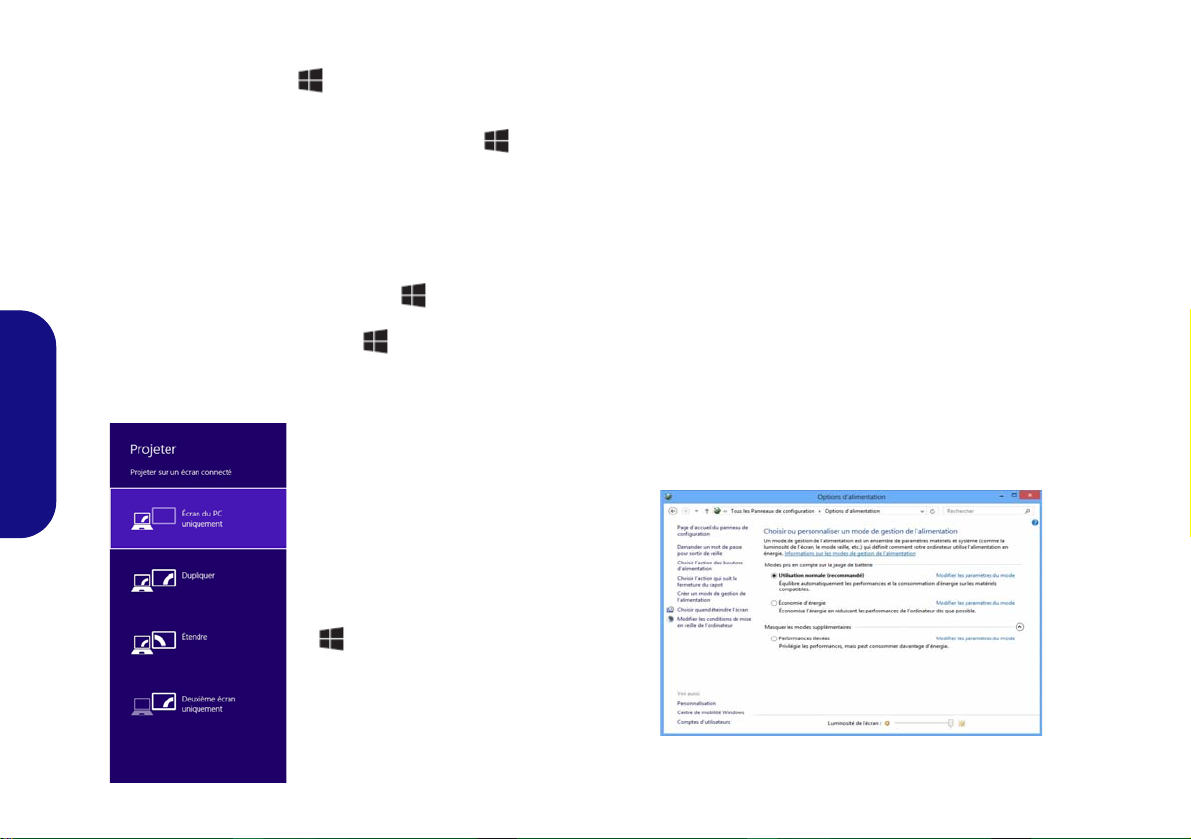This screenshot has width=1191, height=839.
Task: Modify settings for Performances élevées plan
Action: coord(975,639)
